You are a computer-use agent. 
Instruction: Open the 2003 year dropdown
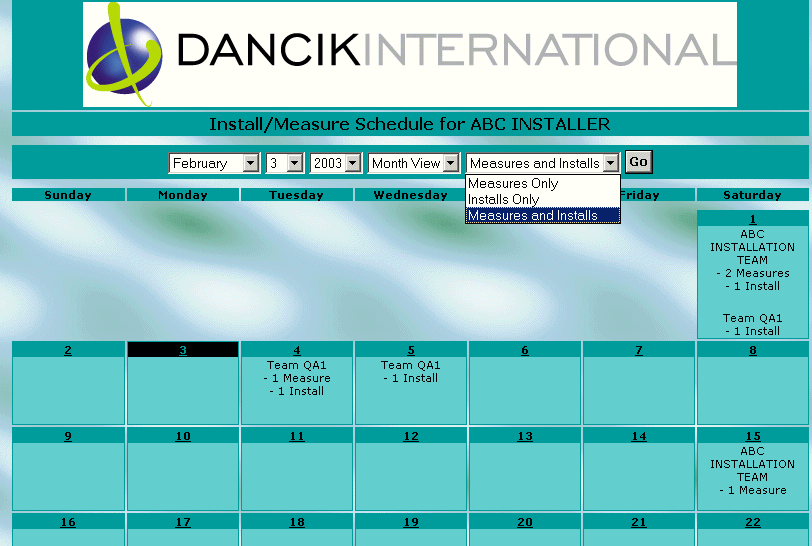click(335, 163)
